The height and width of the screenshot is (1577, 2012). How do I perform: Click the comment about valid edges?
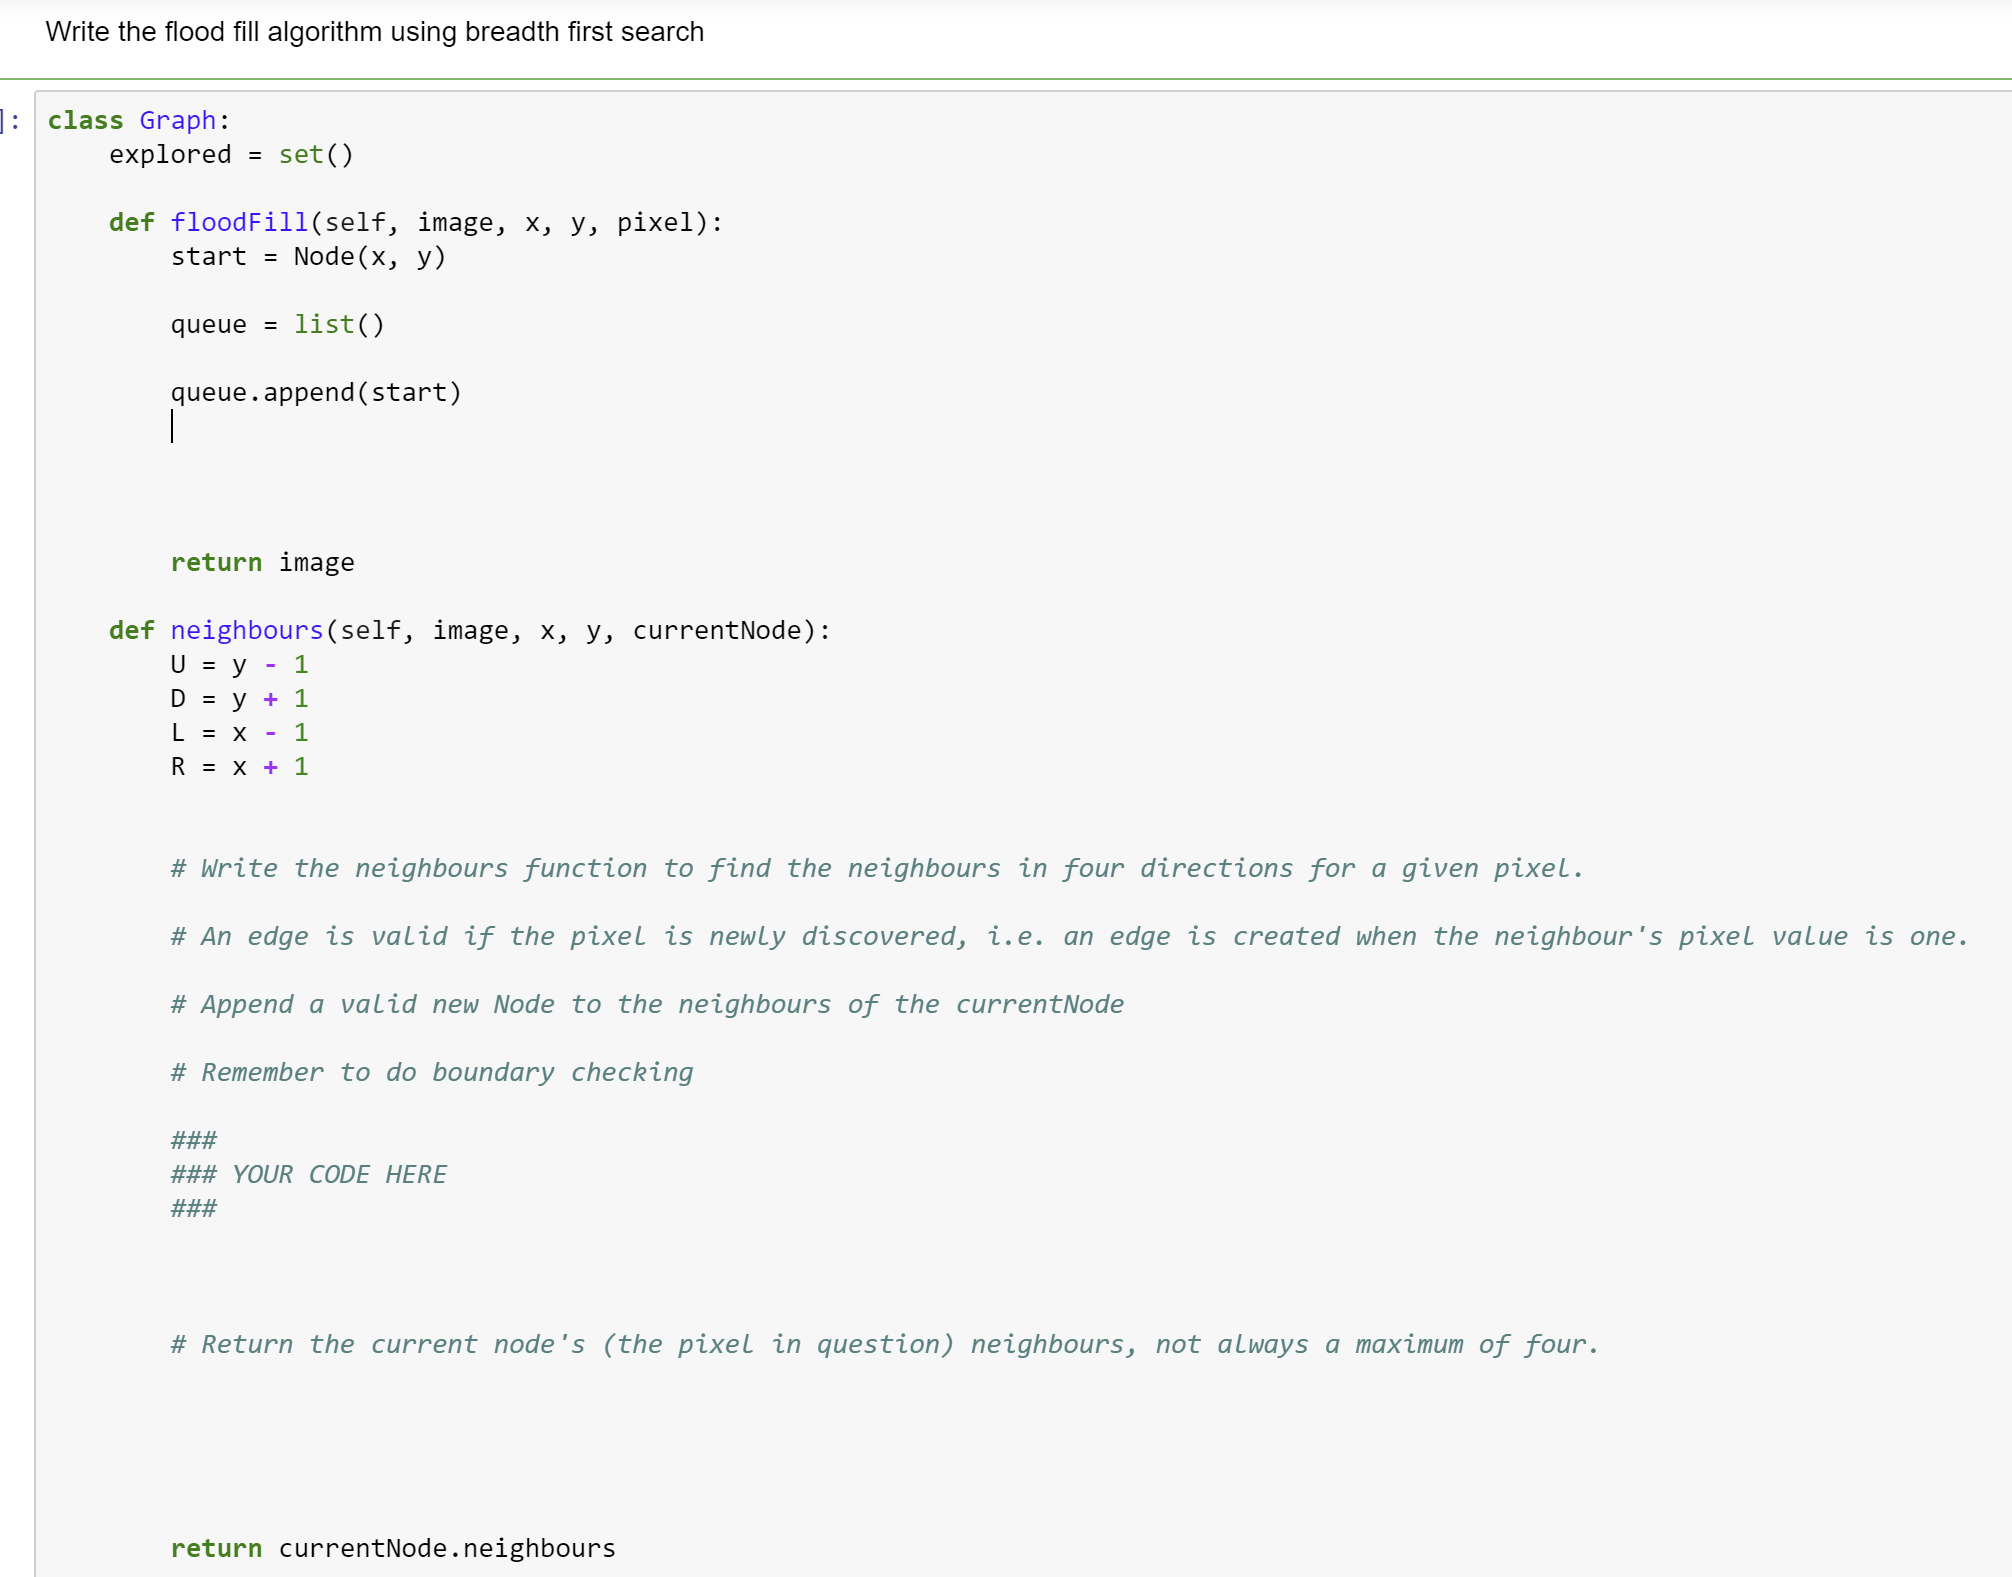(1068, 936)
